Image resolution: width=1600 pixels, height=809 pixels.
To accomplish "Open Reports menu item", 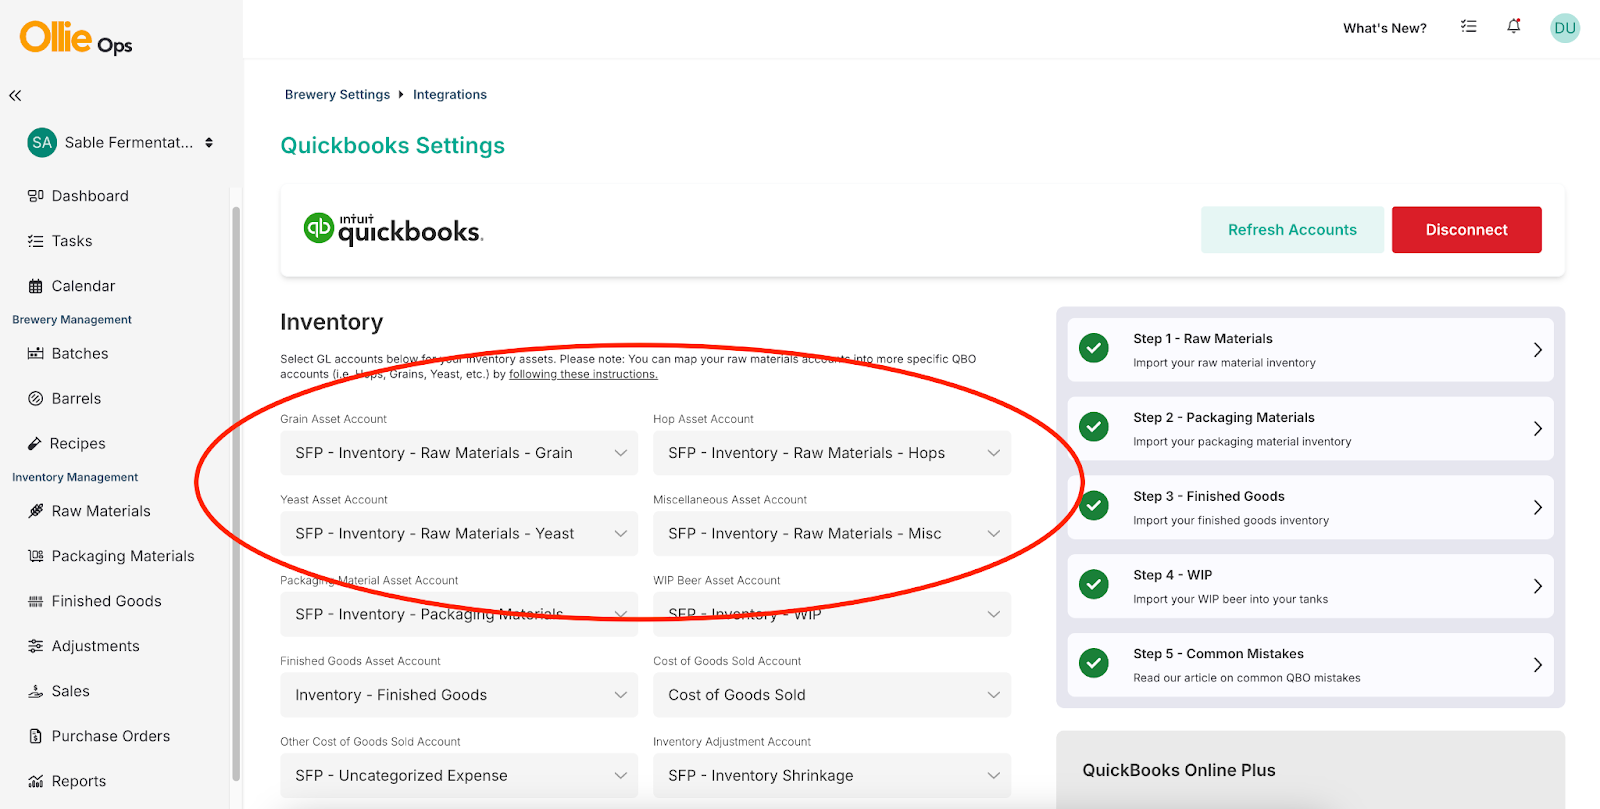I will tap(79, 781).
